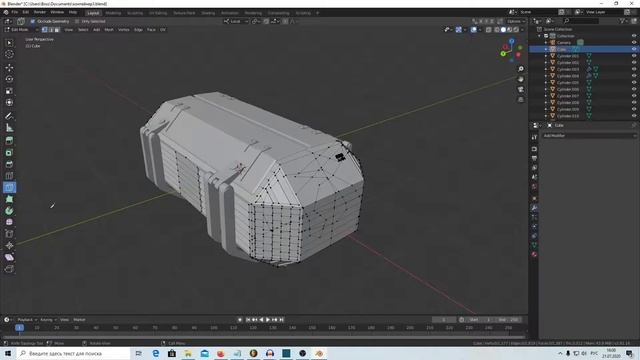The image size is (640, 360).
Task: Toggle Only Selected checkbox
Action: pos(77,21)
